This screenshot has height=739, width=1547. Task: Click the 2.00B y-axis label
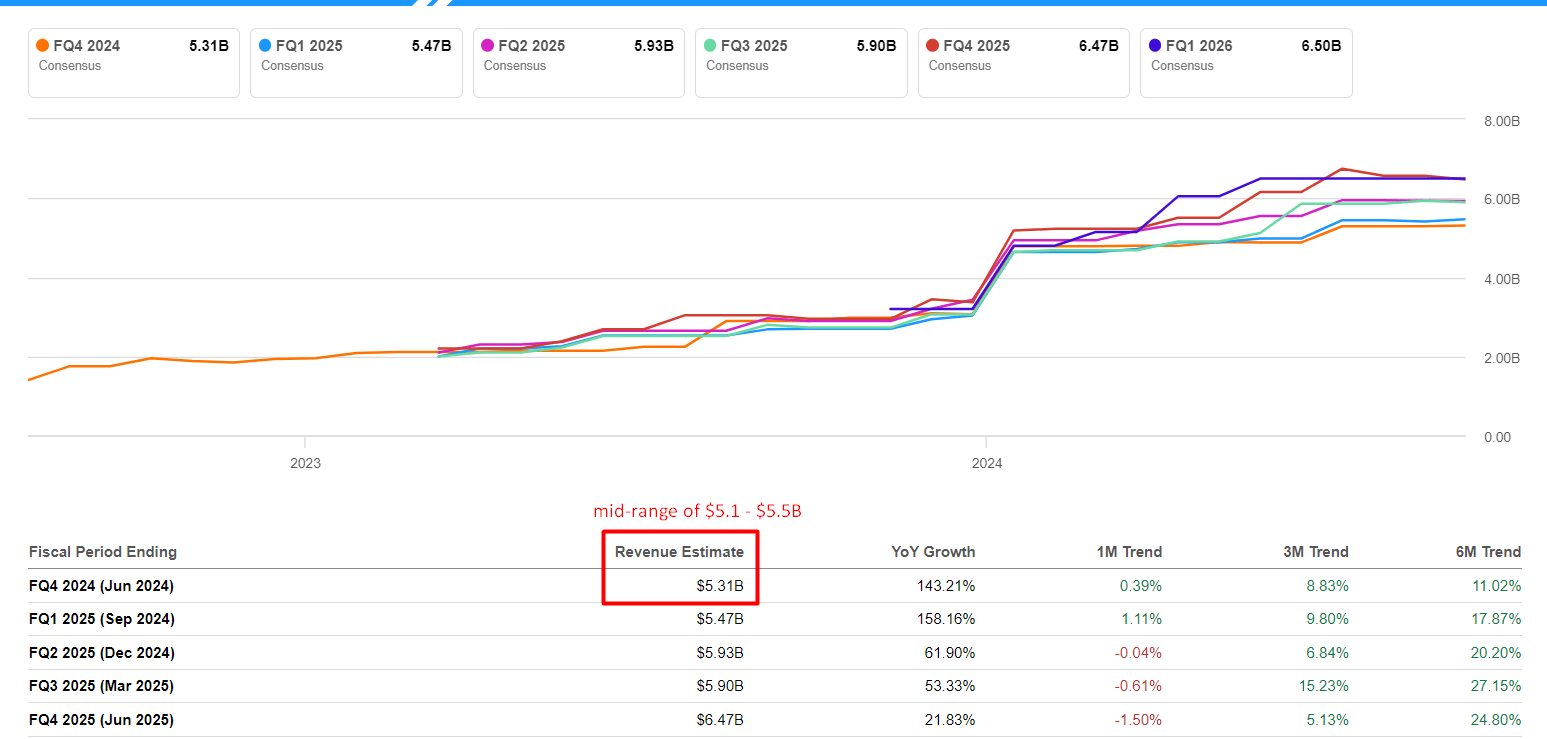pyautogui.click(x=1502, y=358)
